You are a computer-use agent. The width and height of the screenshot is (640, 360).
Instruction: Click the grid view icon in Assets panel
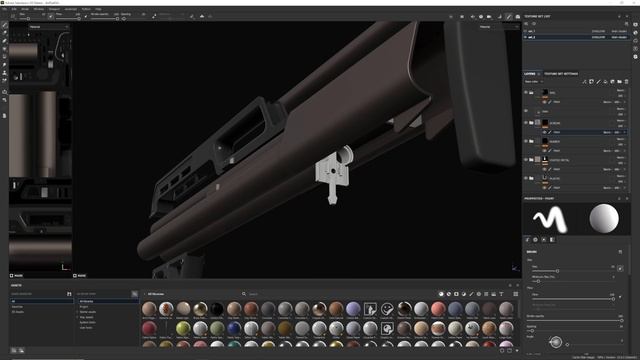coord(516,294)
